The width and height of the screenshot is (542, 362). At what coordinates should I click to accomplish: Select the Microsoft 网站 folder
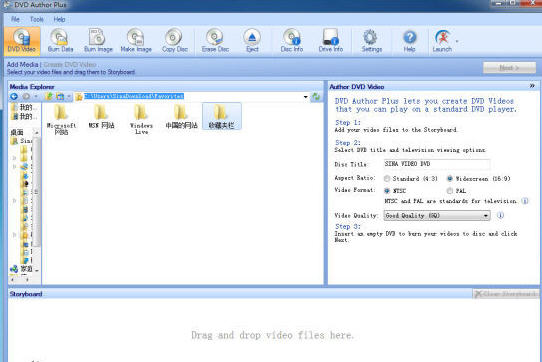click(x=61, y=120)
